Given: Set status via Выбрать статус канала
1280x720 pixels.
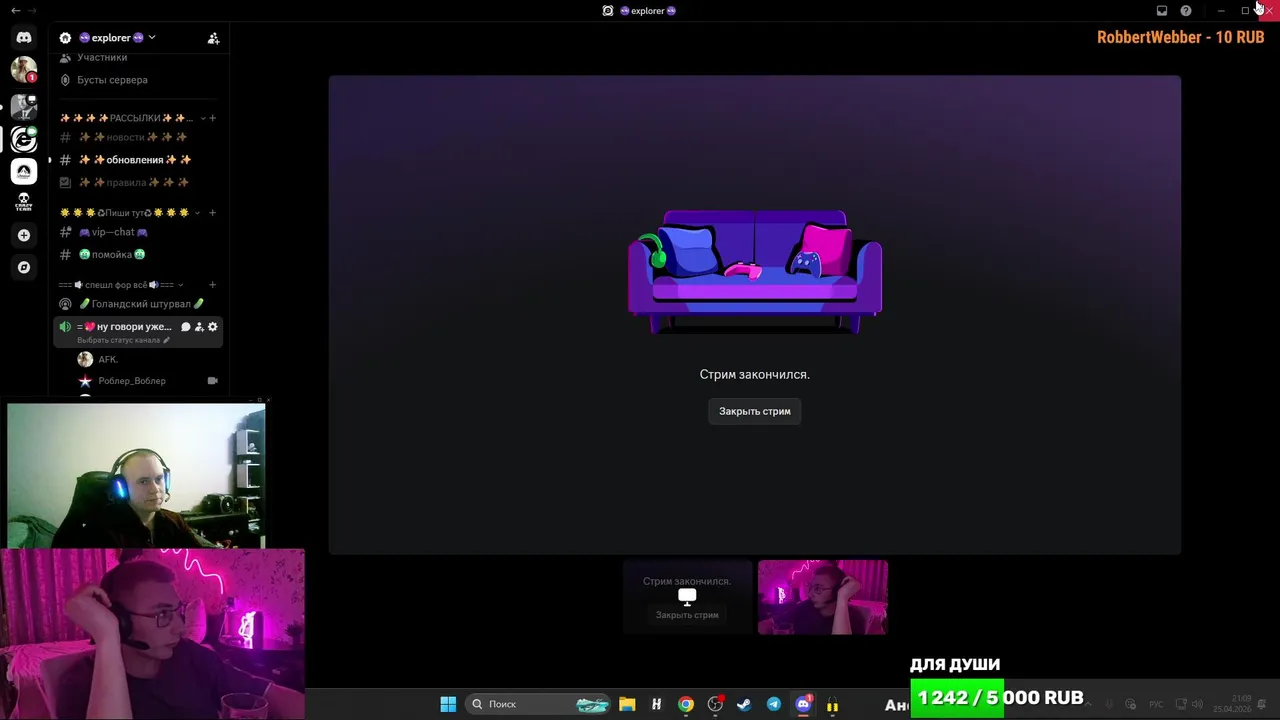Looking at the screenshot, I should (123, 340).
